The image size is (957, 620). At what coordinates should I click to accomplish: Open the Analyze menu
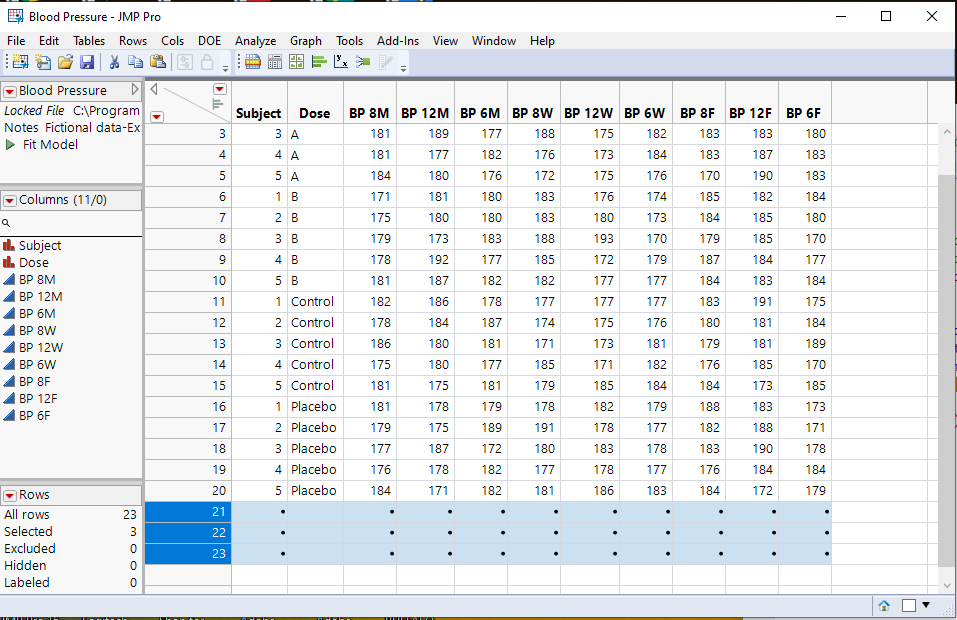255,41
